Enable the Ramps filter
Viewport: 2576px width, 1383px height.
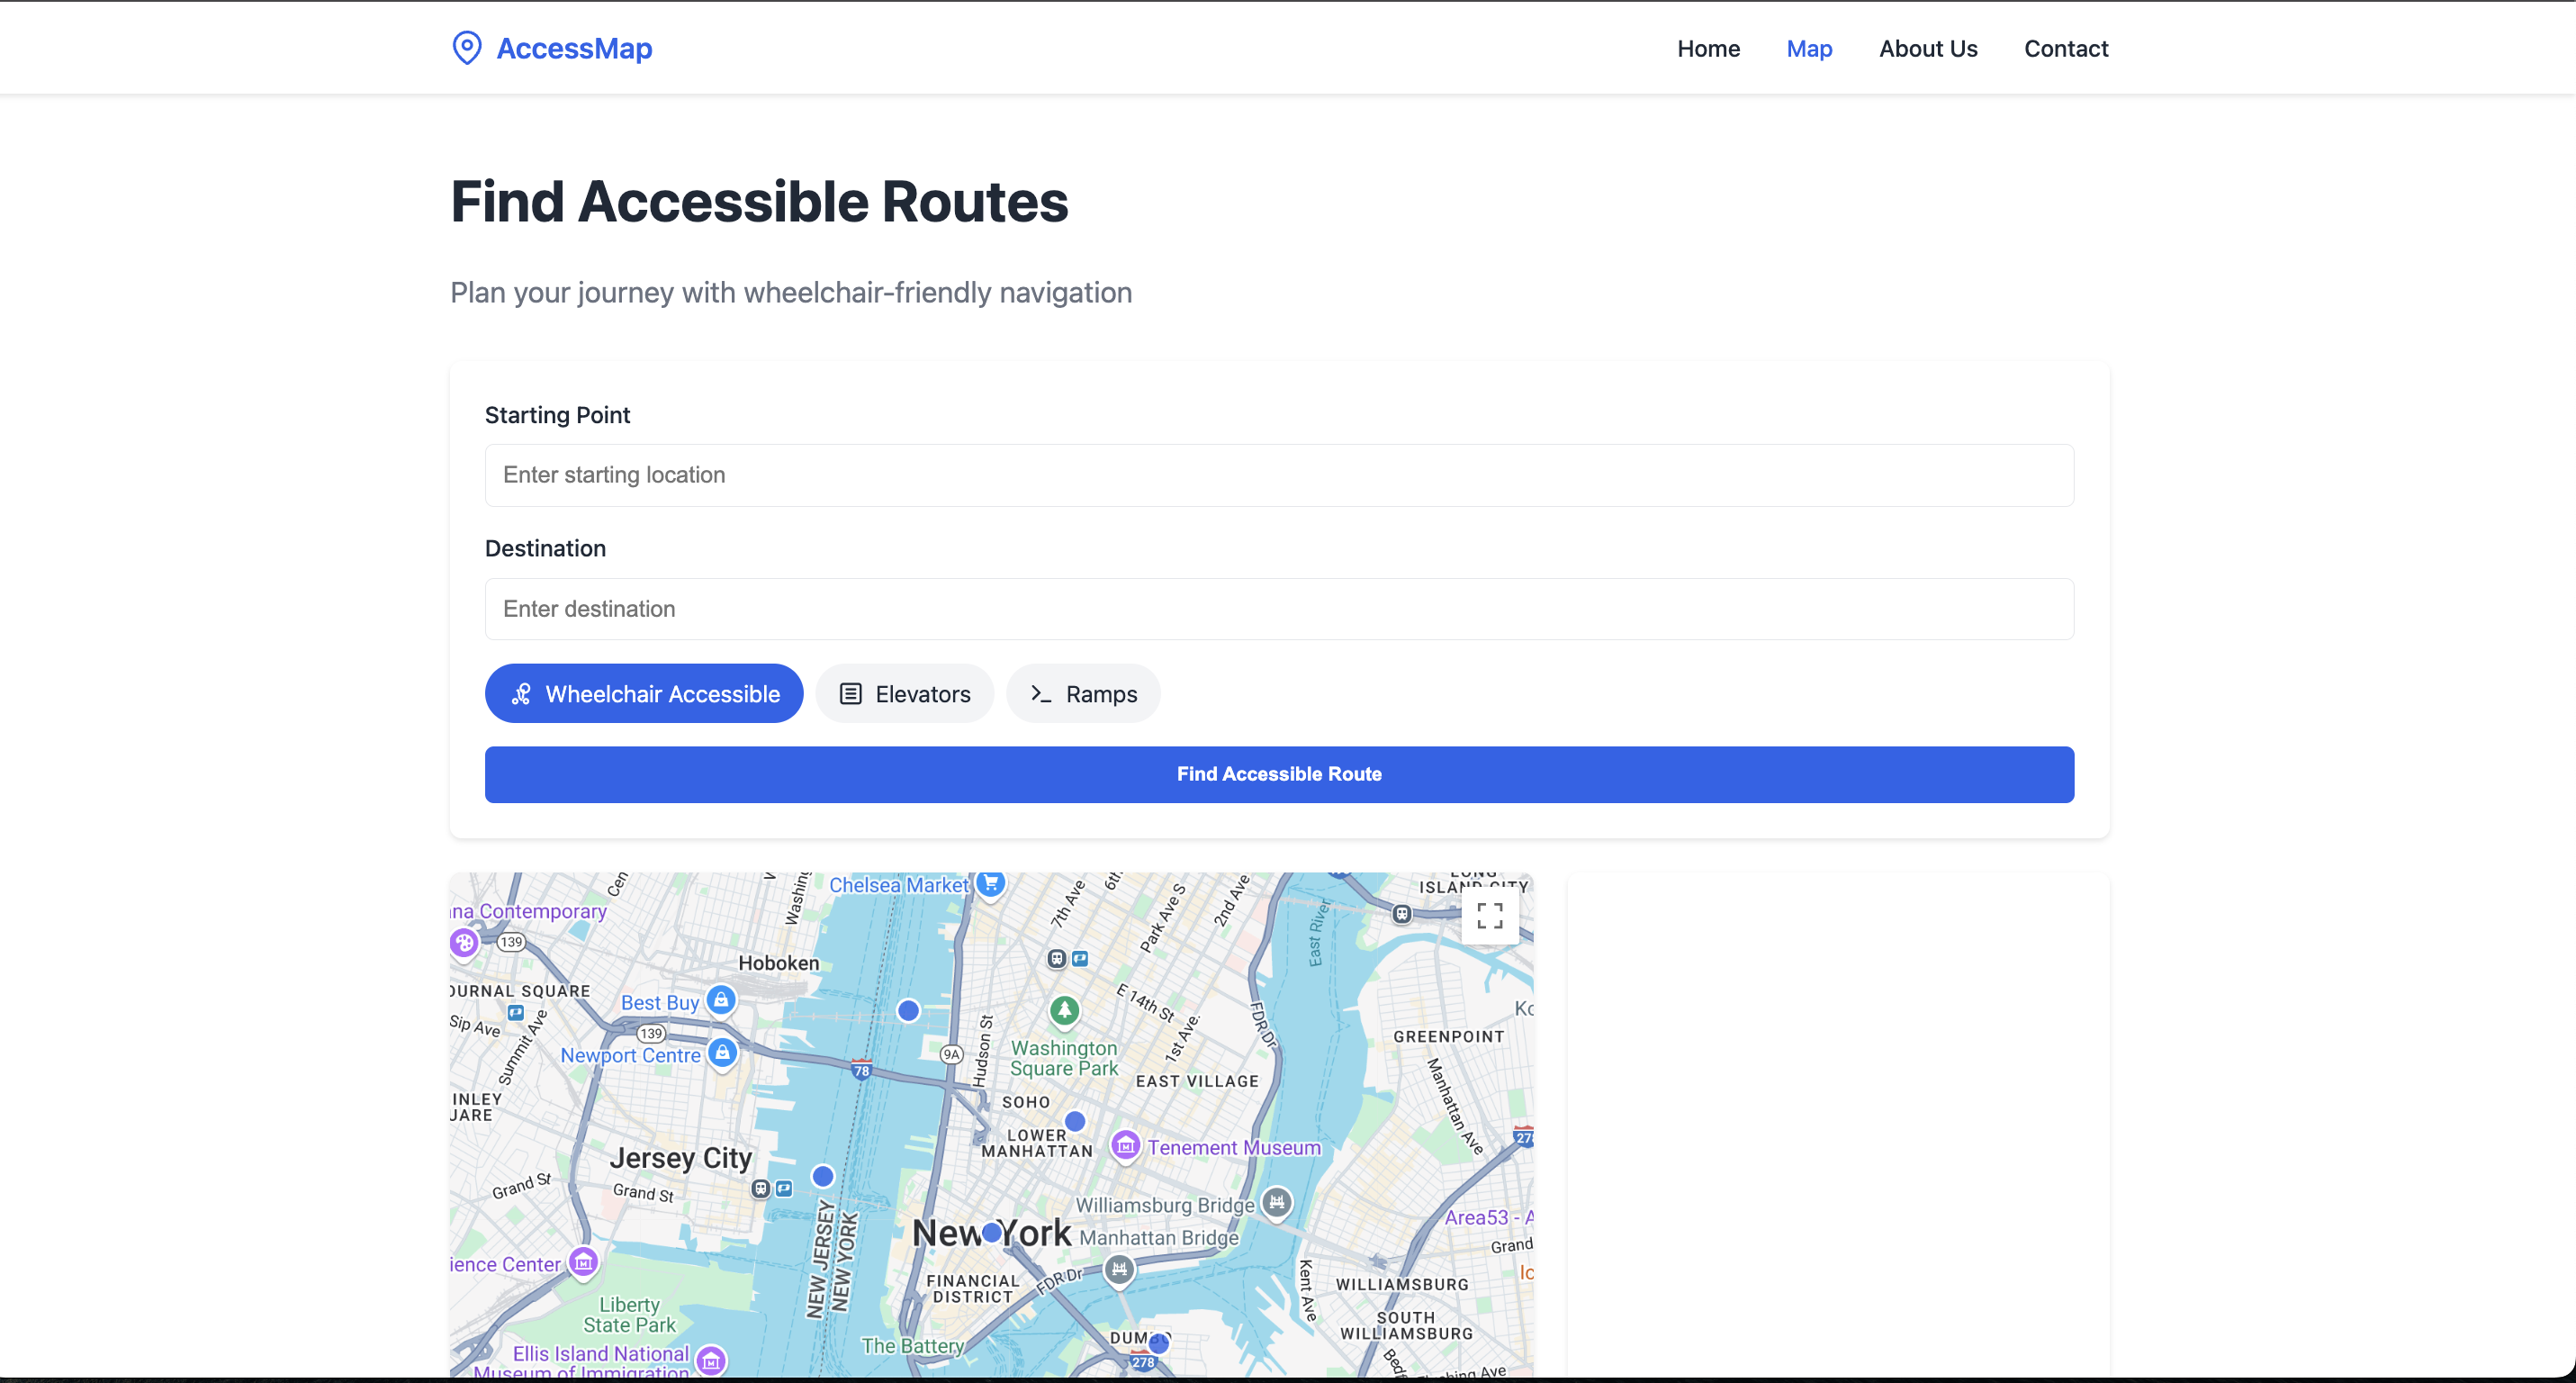1083,694
